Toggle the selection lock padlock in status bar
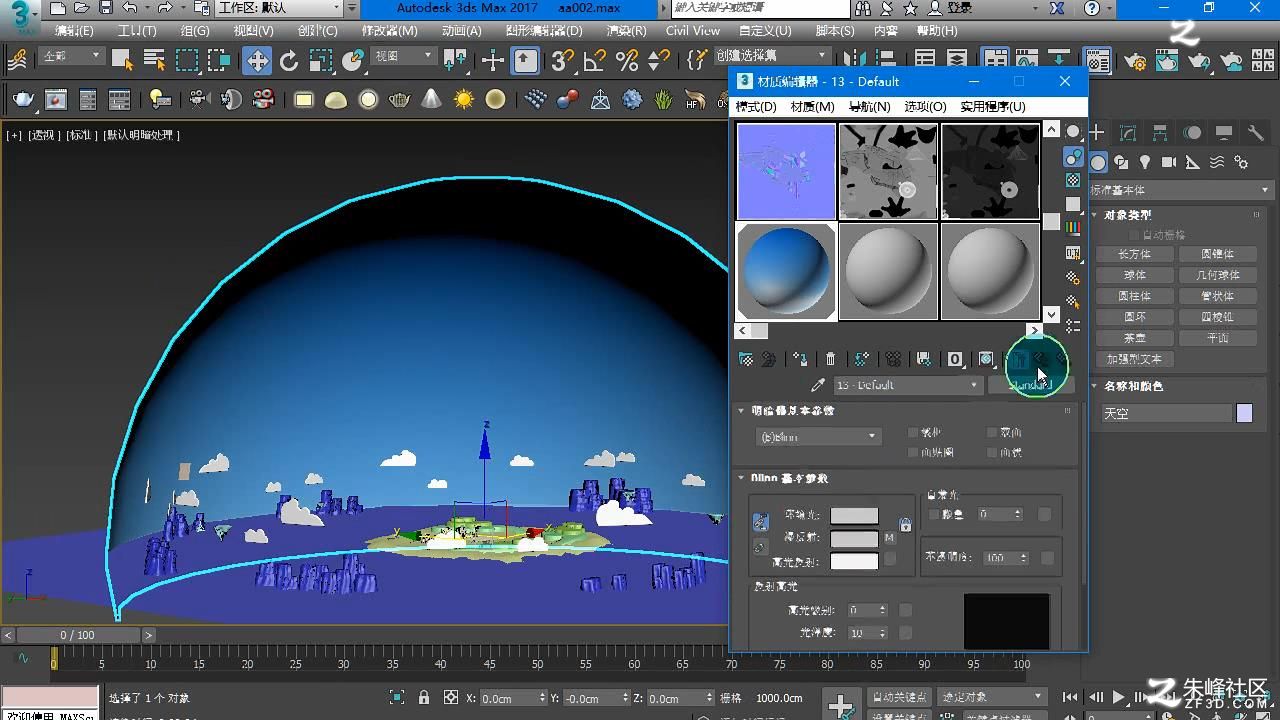Screen dimensions: 1280x720 (424, 698)
